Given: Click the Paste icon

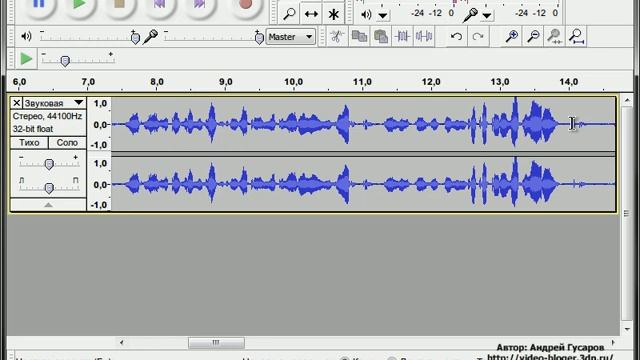Looking at the screenshot, I should click(x=381, y=36).
